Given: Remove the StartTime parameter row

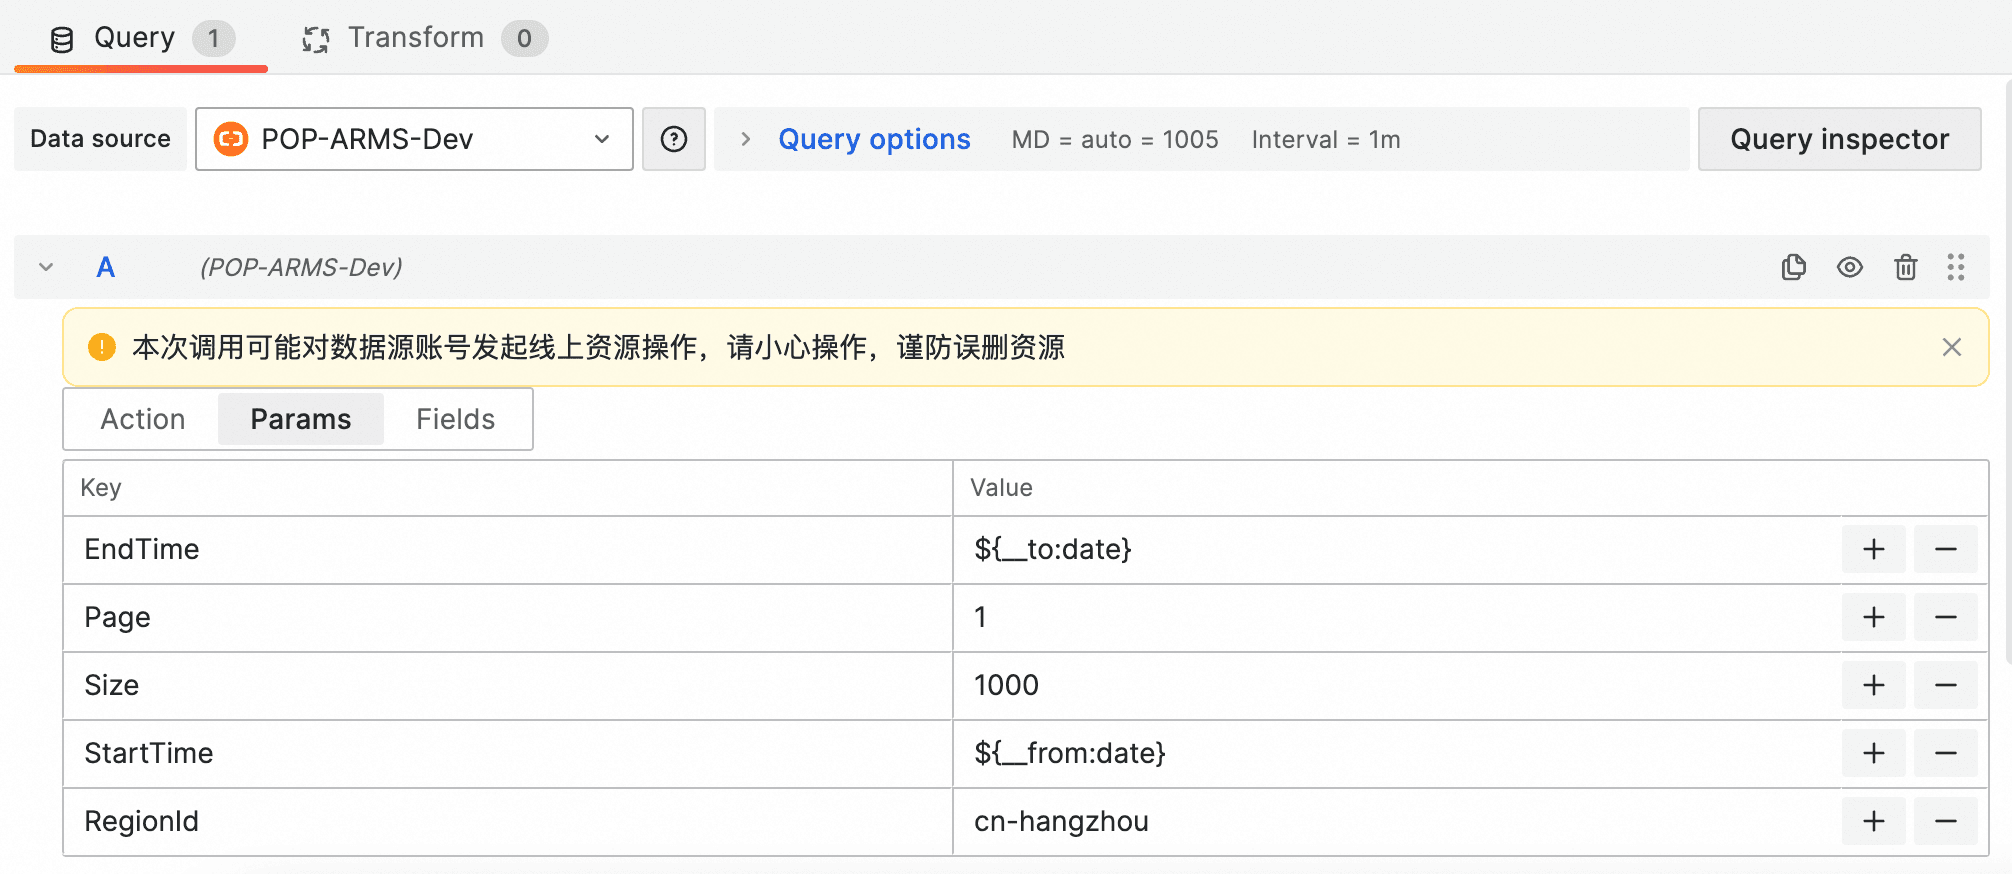Looking at the screenshot, I should pos(1945,753).
